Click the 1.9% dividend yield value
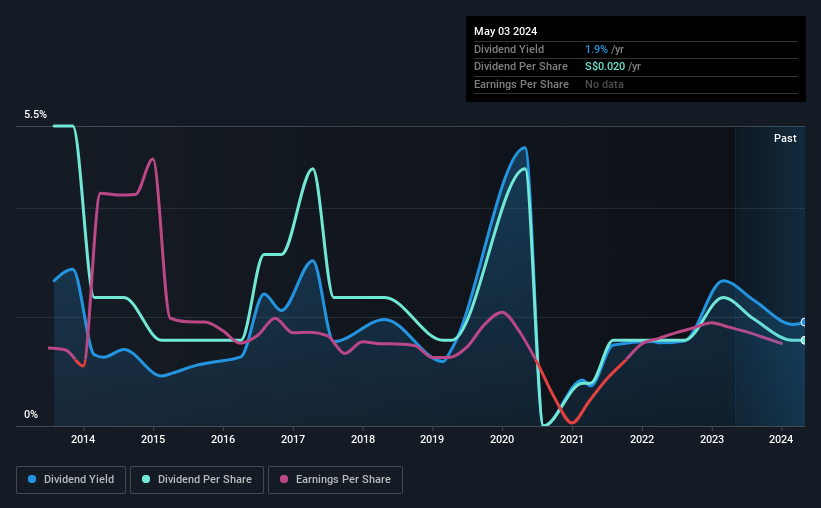Viewport: 821px width, 508px height. pyautogui.click(x=596, y=49)
